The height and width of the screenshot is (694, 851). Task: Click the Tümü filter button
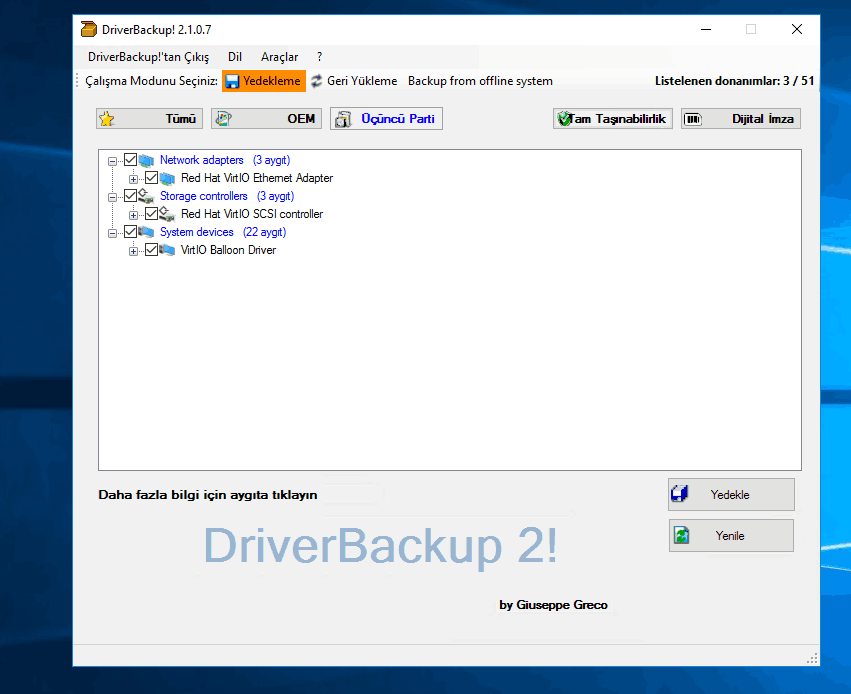click(x=149, y=119)
